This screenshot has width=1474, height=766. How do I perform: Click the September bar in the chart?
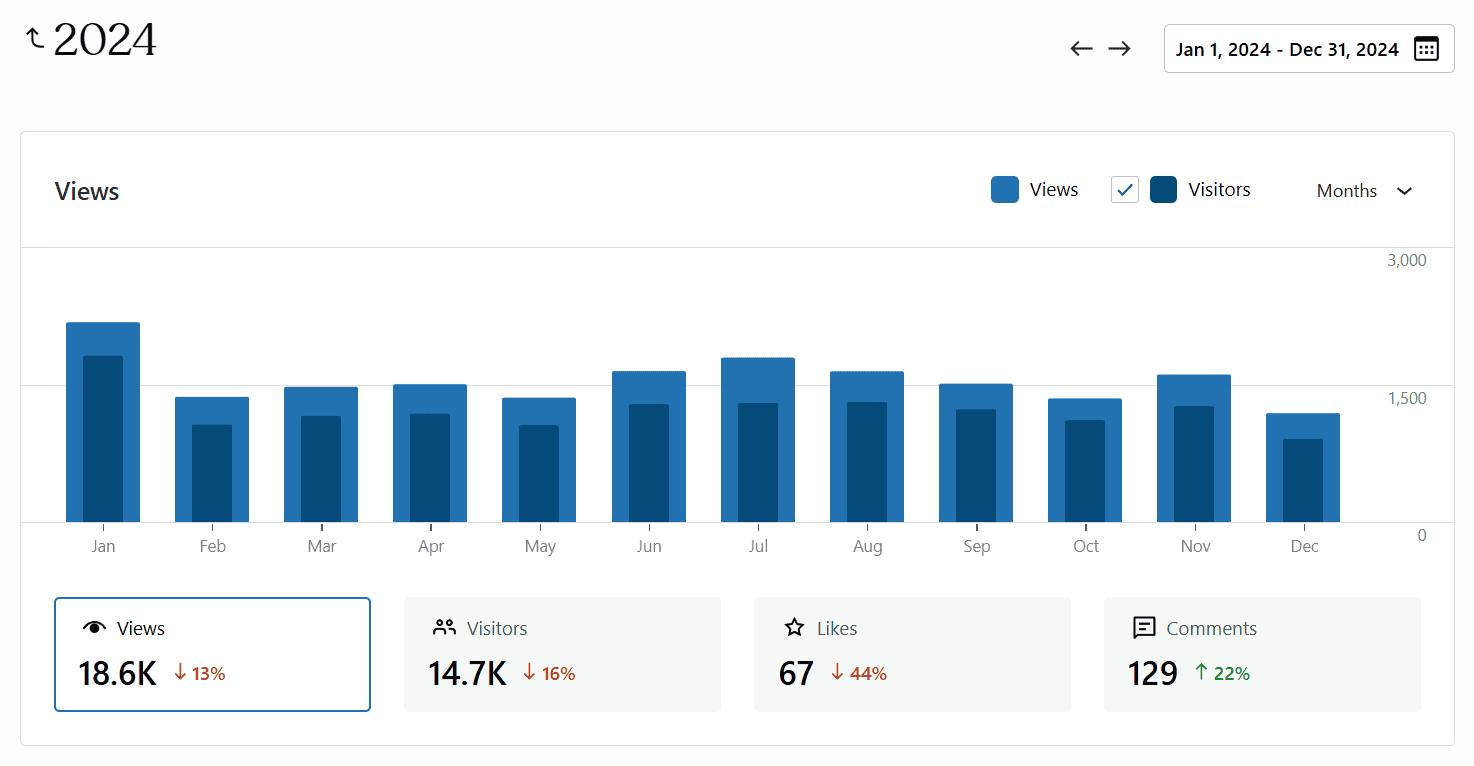click(976, 453)
